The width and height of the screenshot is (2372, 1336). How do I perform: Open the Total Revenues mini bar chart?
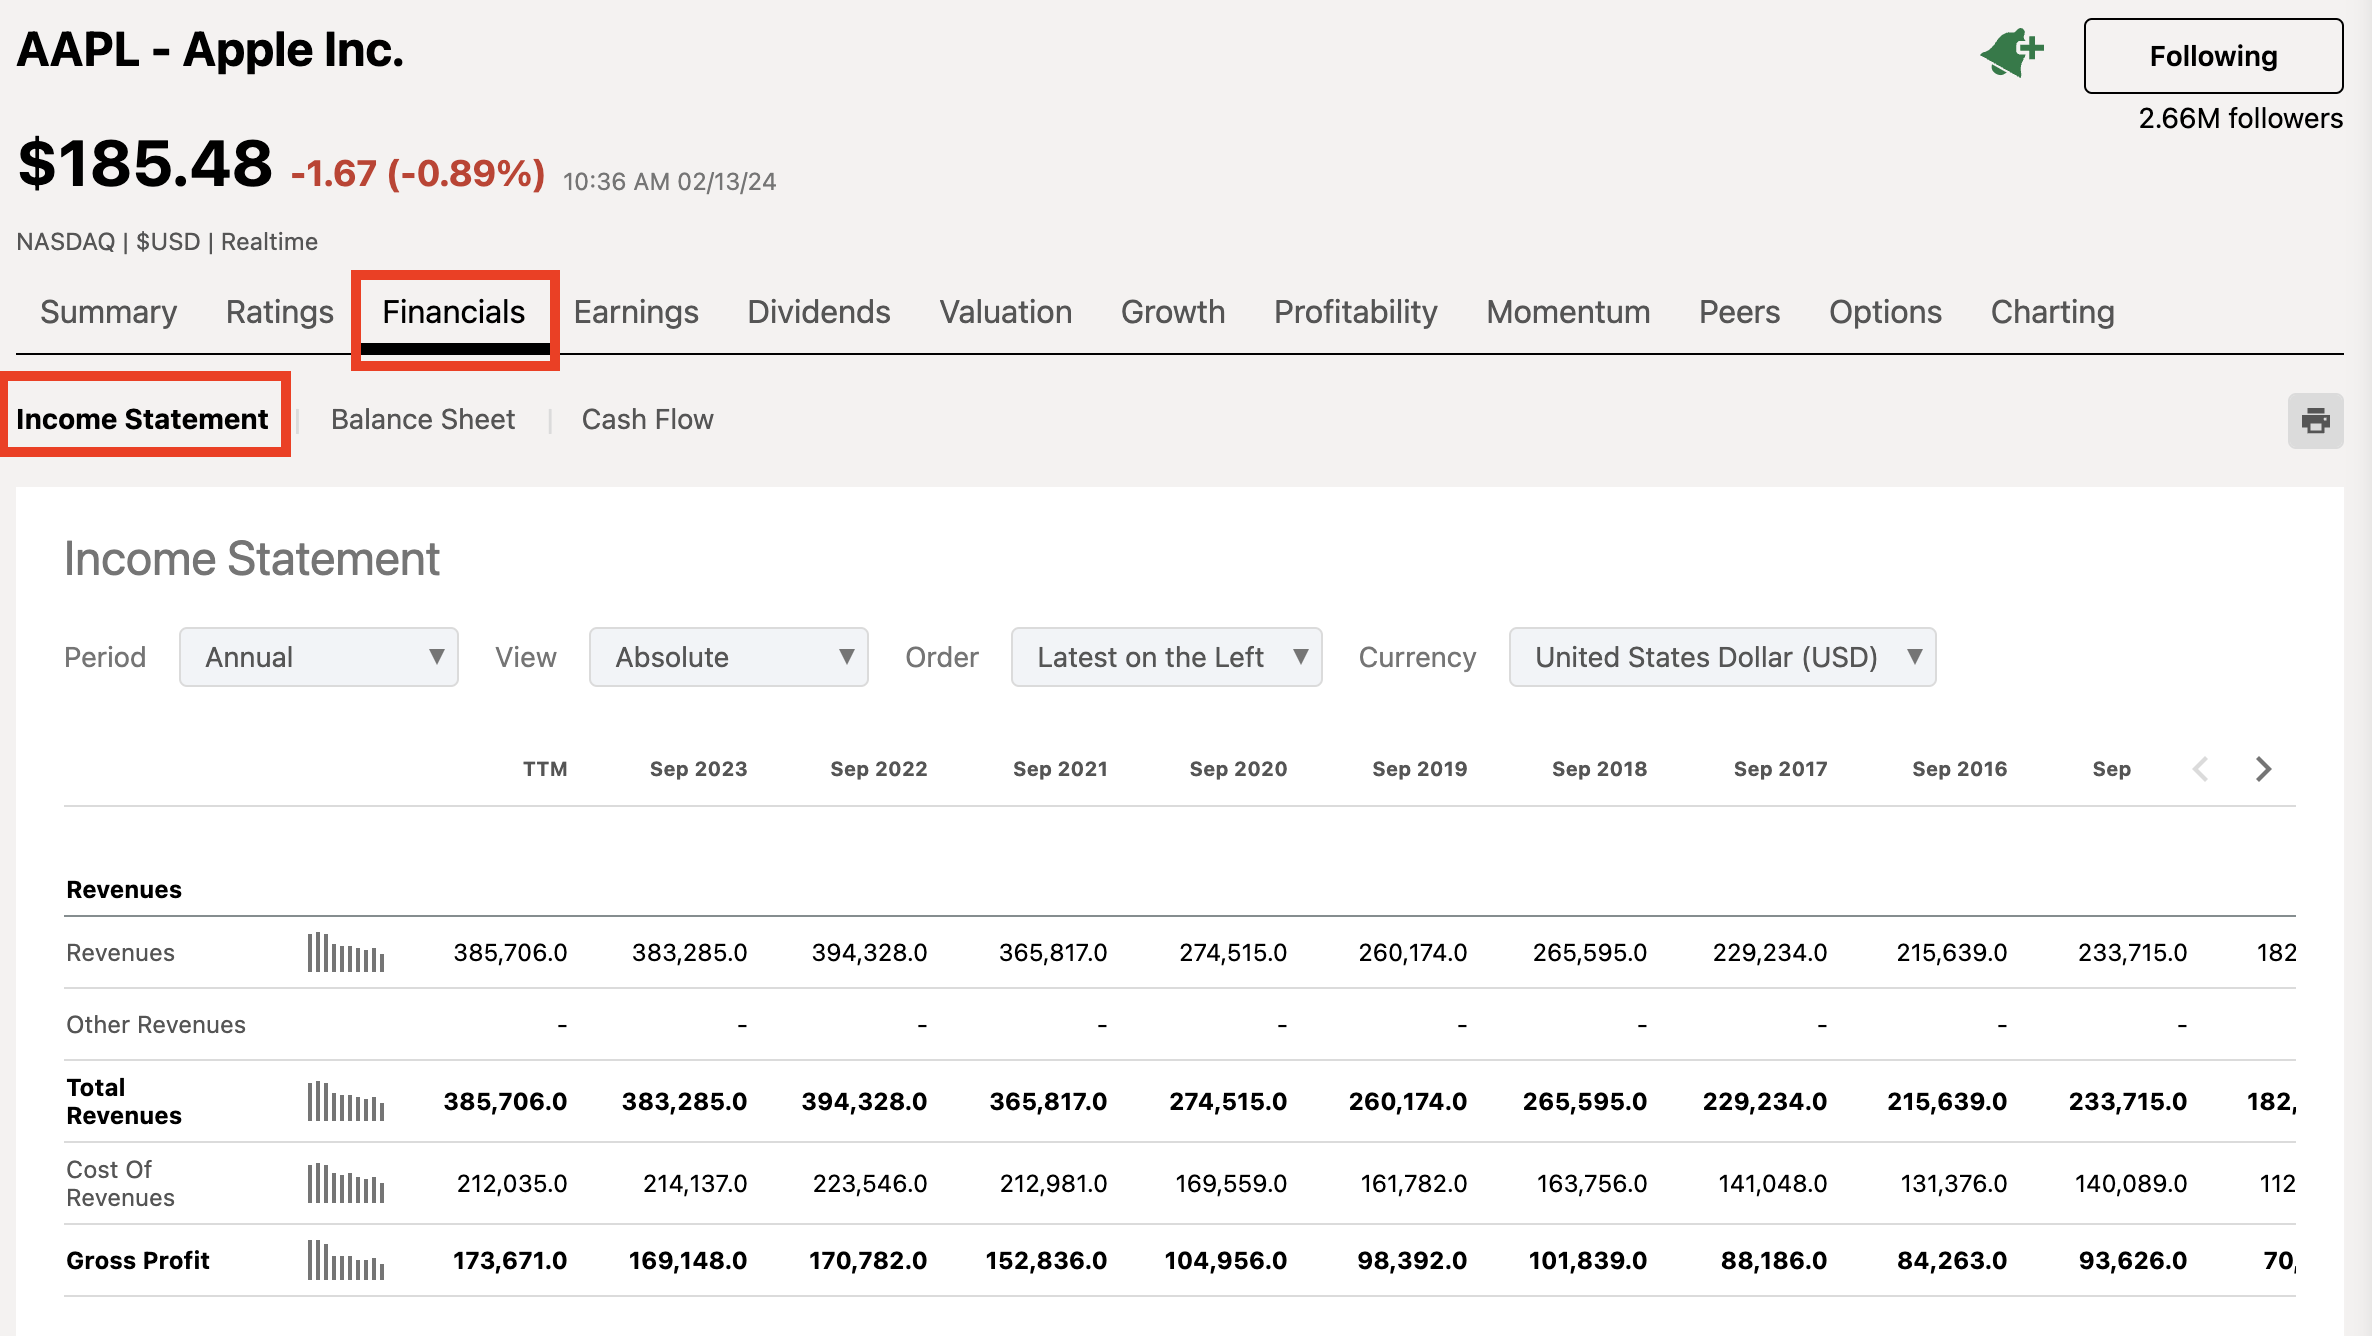tap(346, 1102)
